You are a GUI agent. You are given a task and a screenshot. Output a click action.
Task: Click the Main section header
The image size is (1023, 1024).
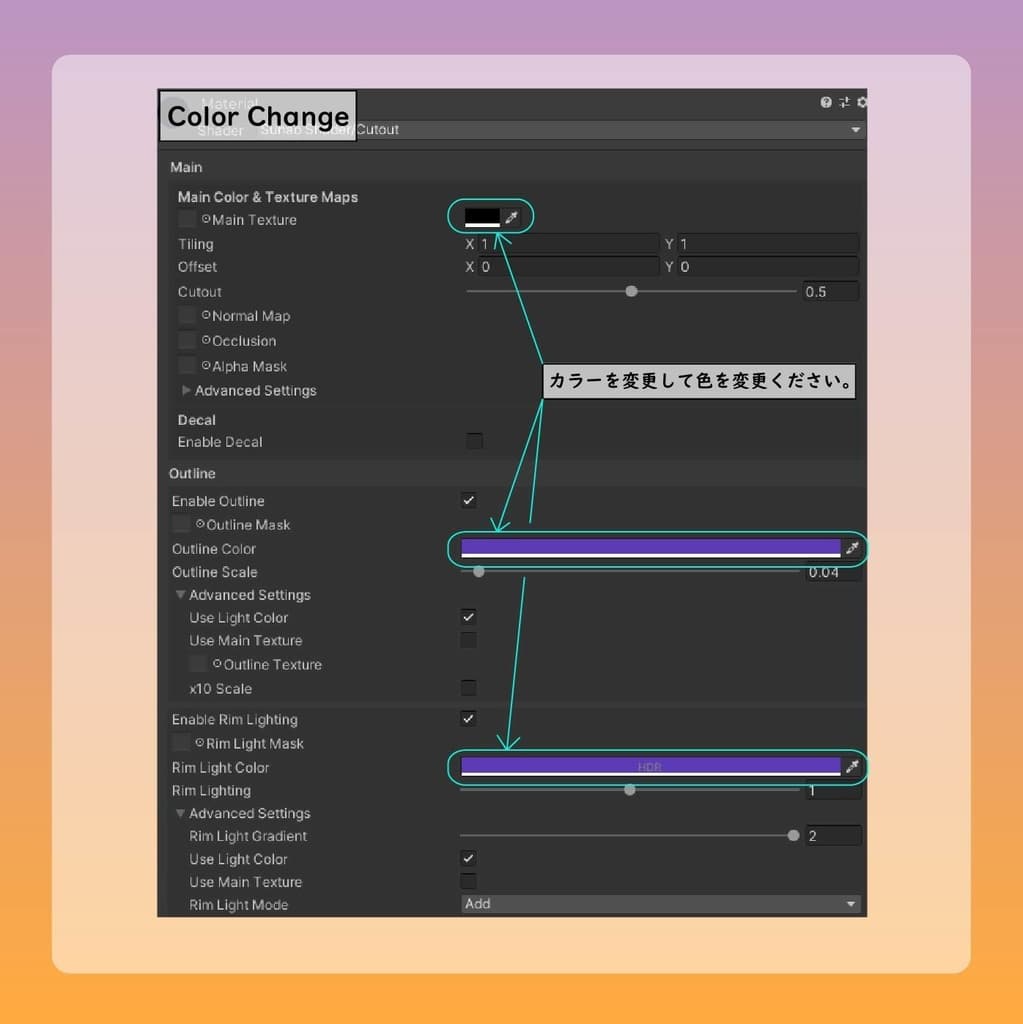coord(186,167)
